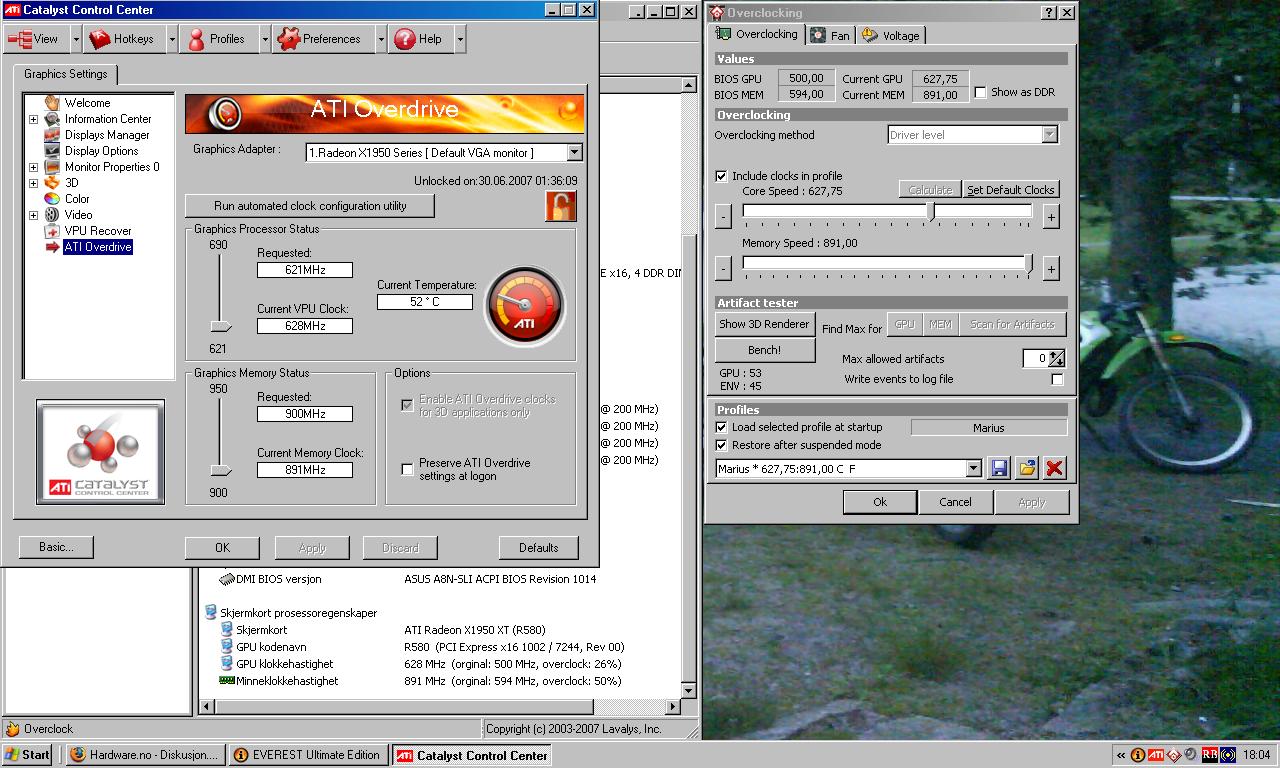Image resolution: width=1280 pixels, height=768 pixels.
Task: Expand the 3D tree node
Action: tap(33, 183)
